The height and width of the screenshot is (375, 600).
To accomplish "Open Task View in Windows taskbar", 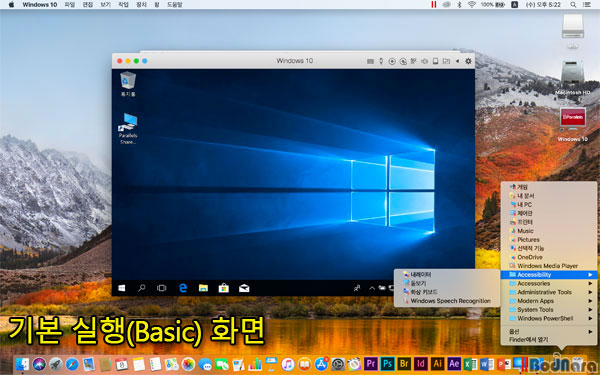I will tap(161, 288).
